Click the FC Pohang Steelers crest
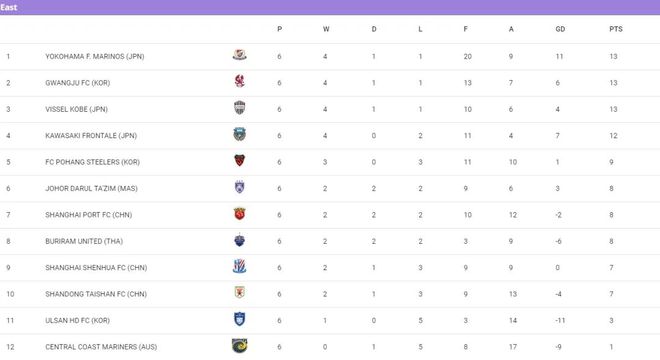 (x=240, y=160)
